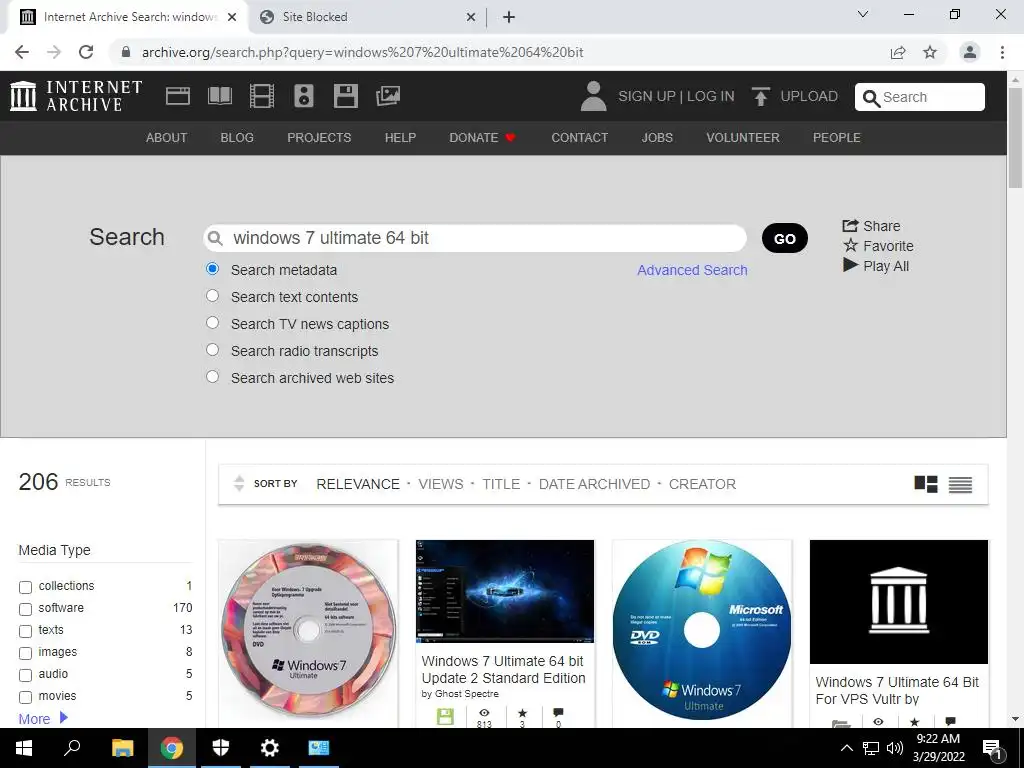Open the Internet Archive home logo
Screen dimensions: 1024x768
point(76,96)
